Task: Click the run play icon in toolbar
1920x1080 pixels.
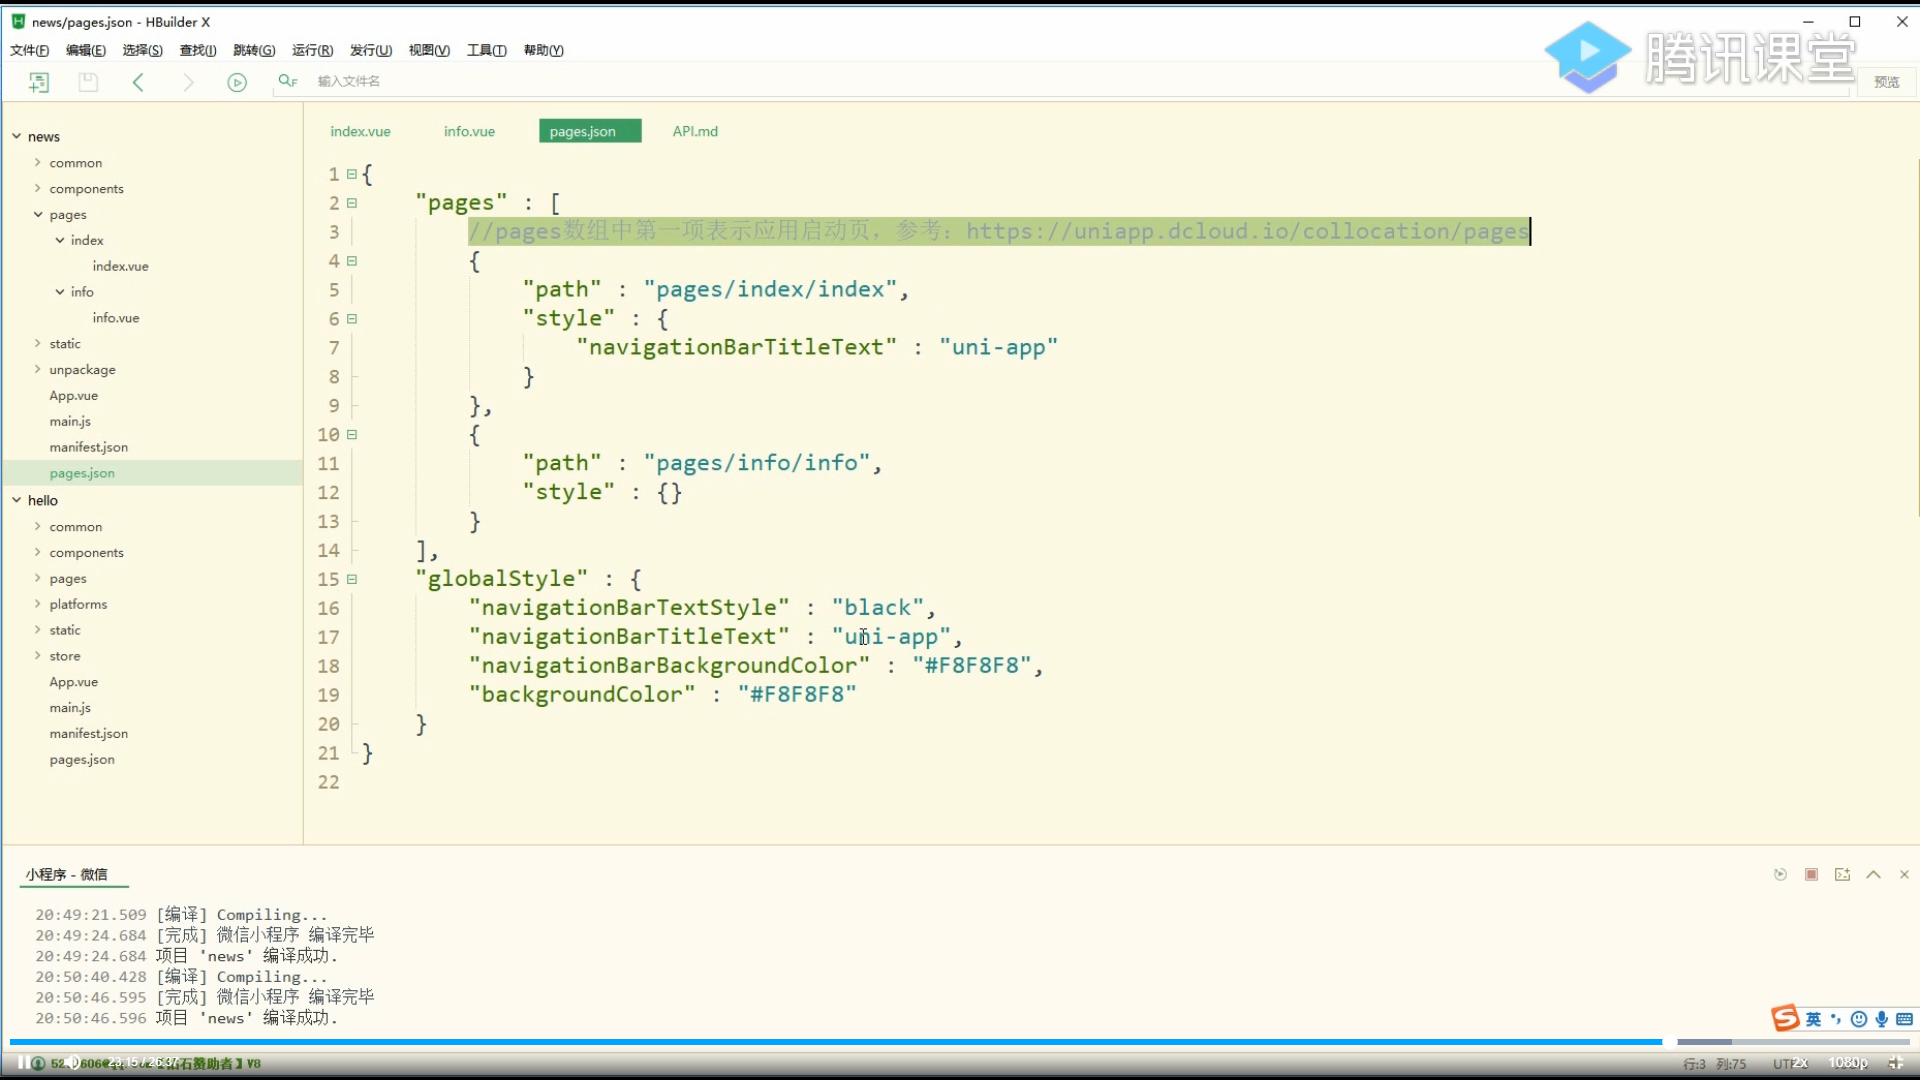Action: point(237,82)
